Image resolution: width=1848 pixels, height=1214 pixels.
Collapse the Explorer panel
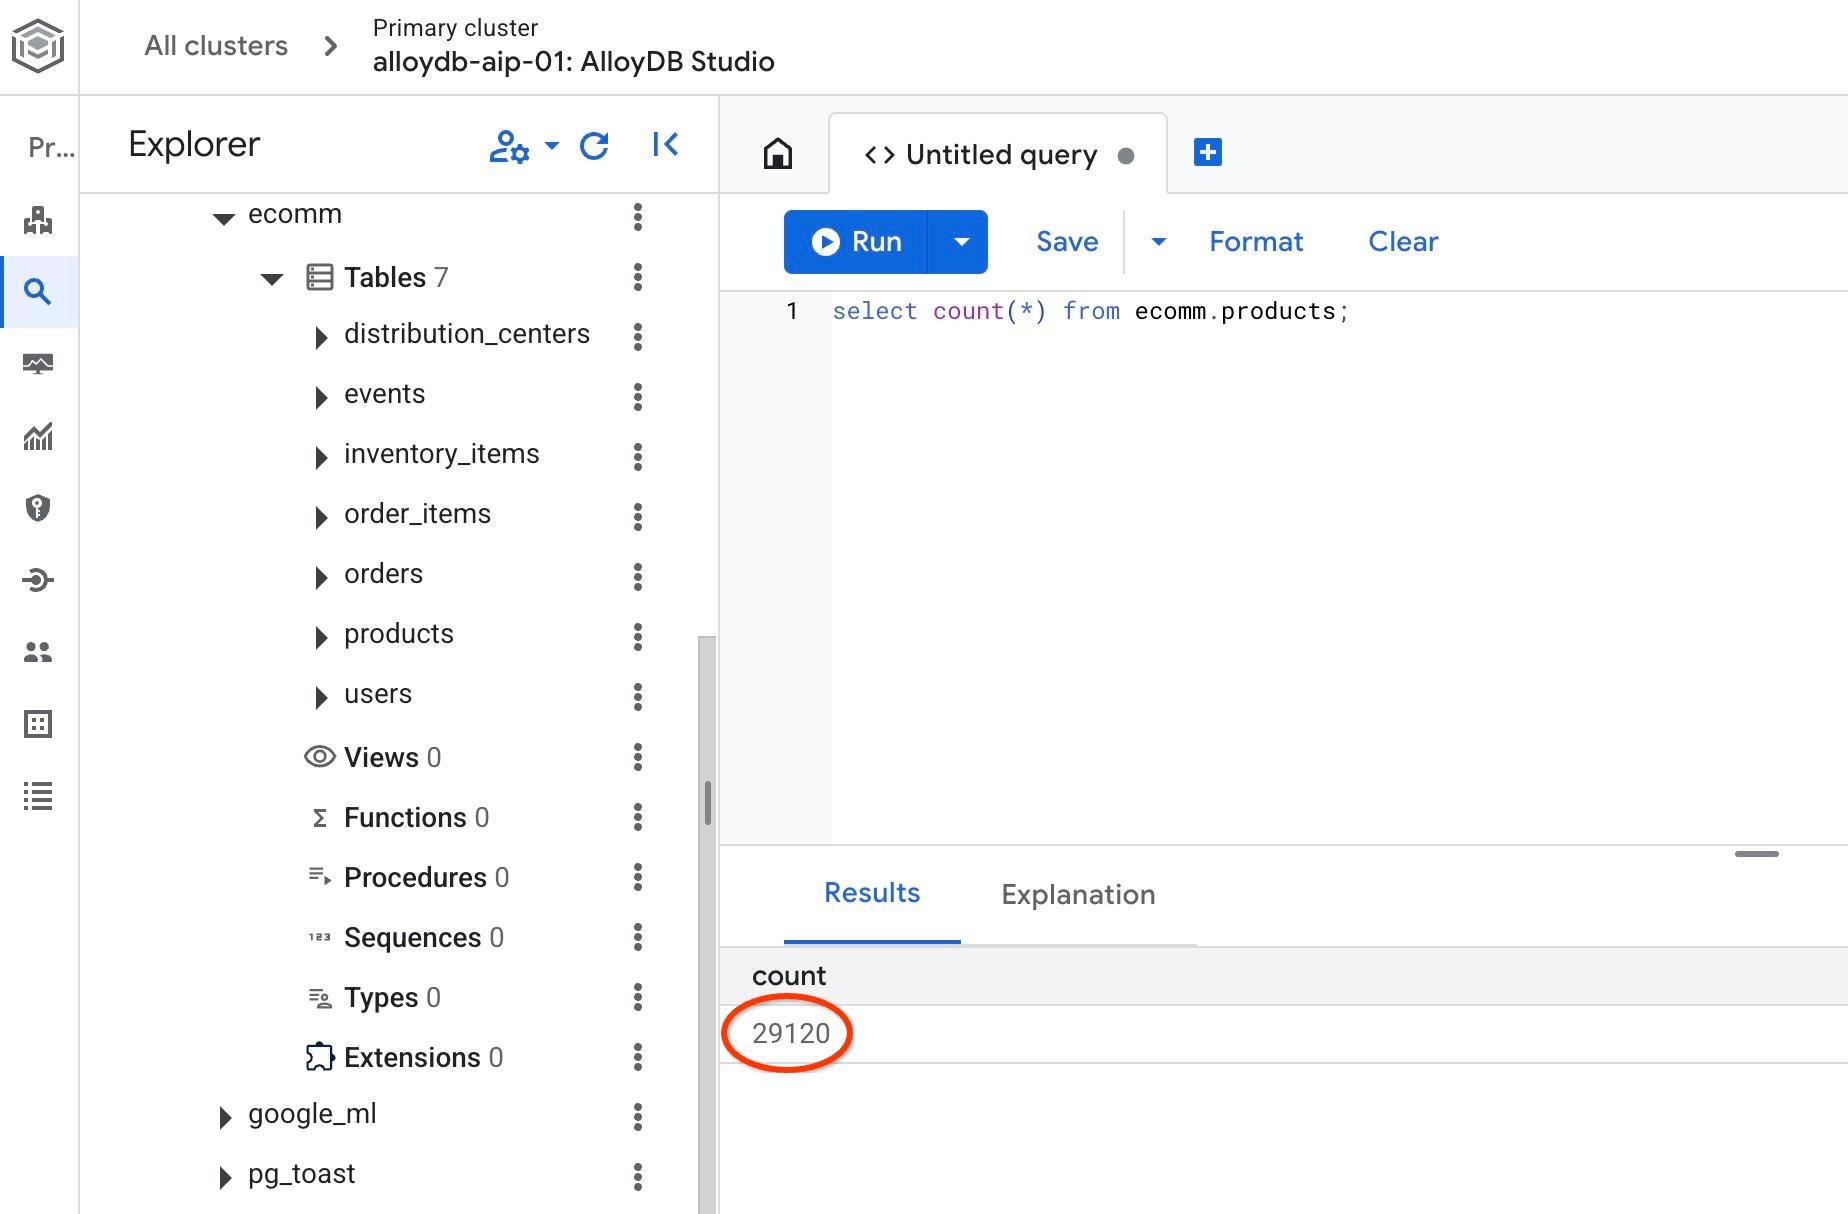click(665, 145)
